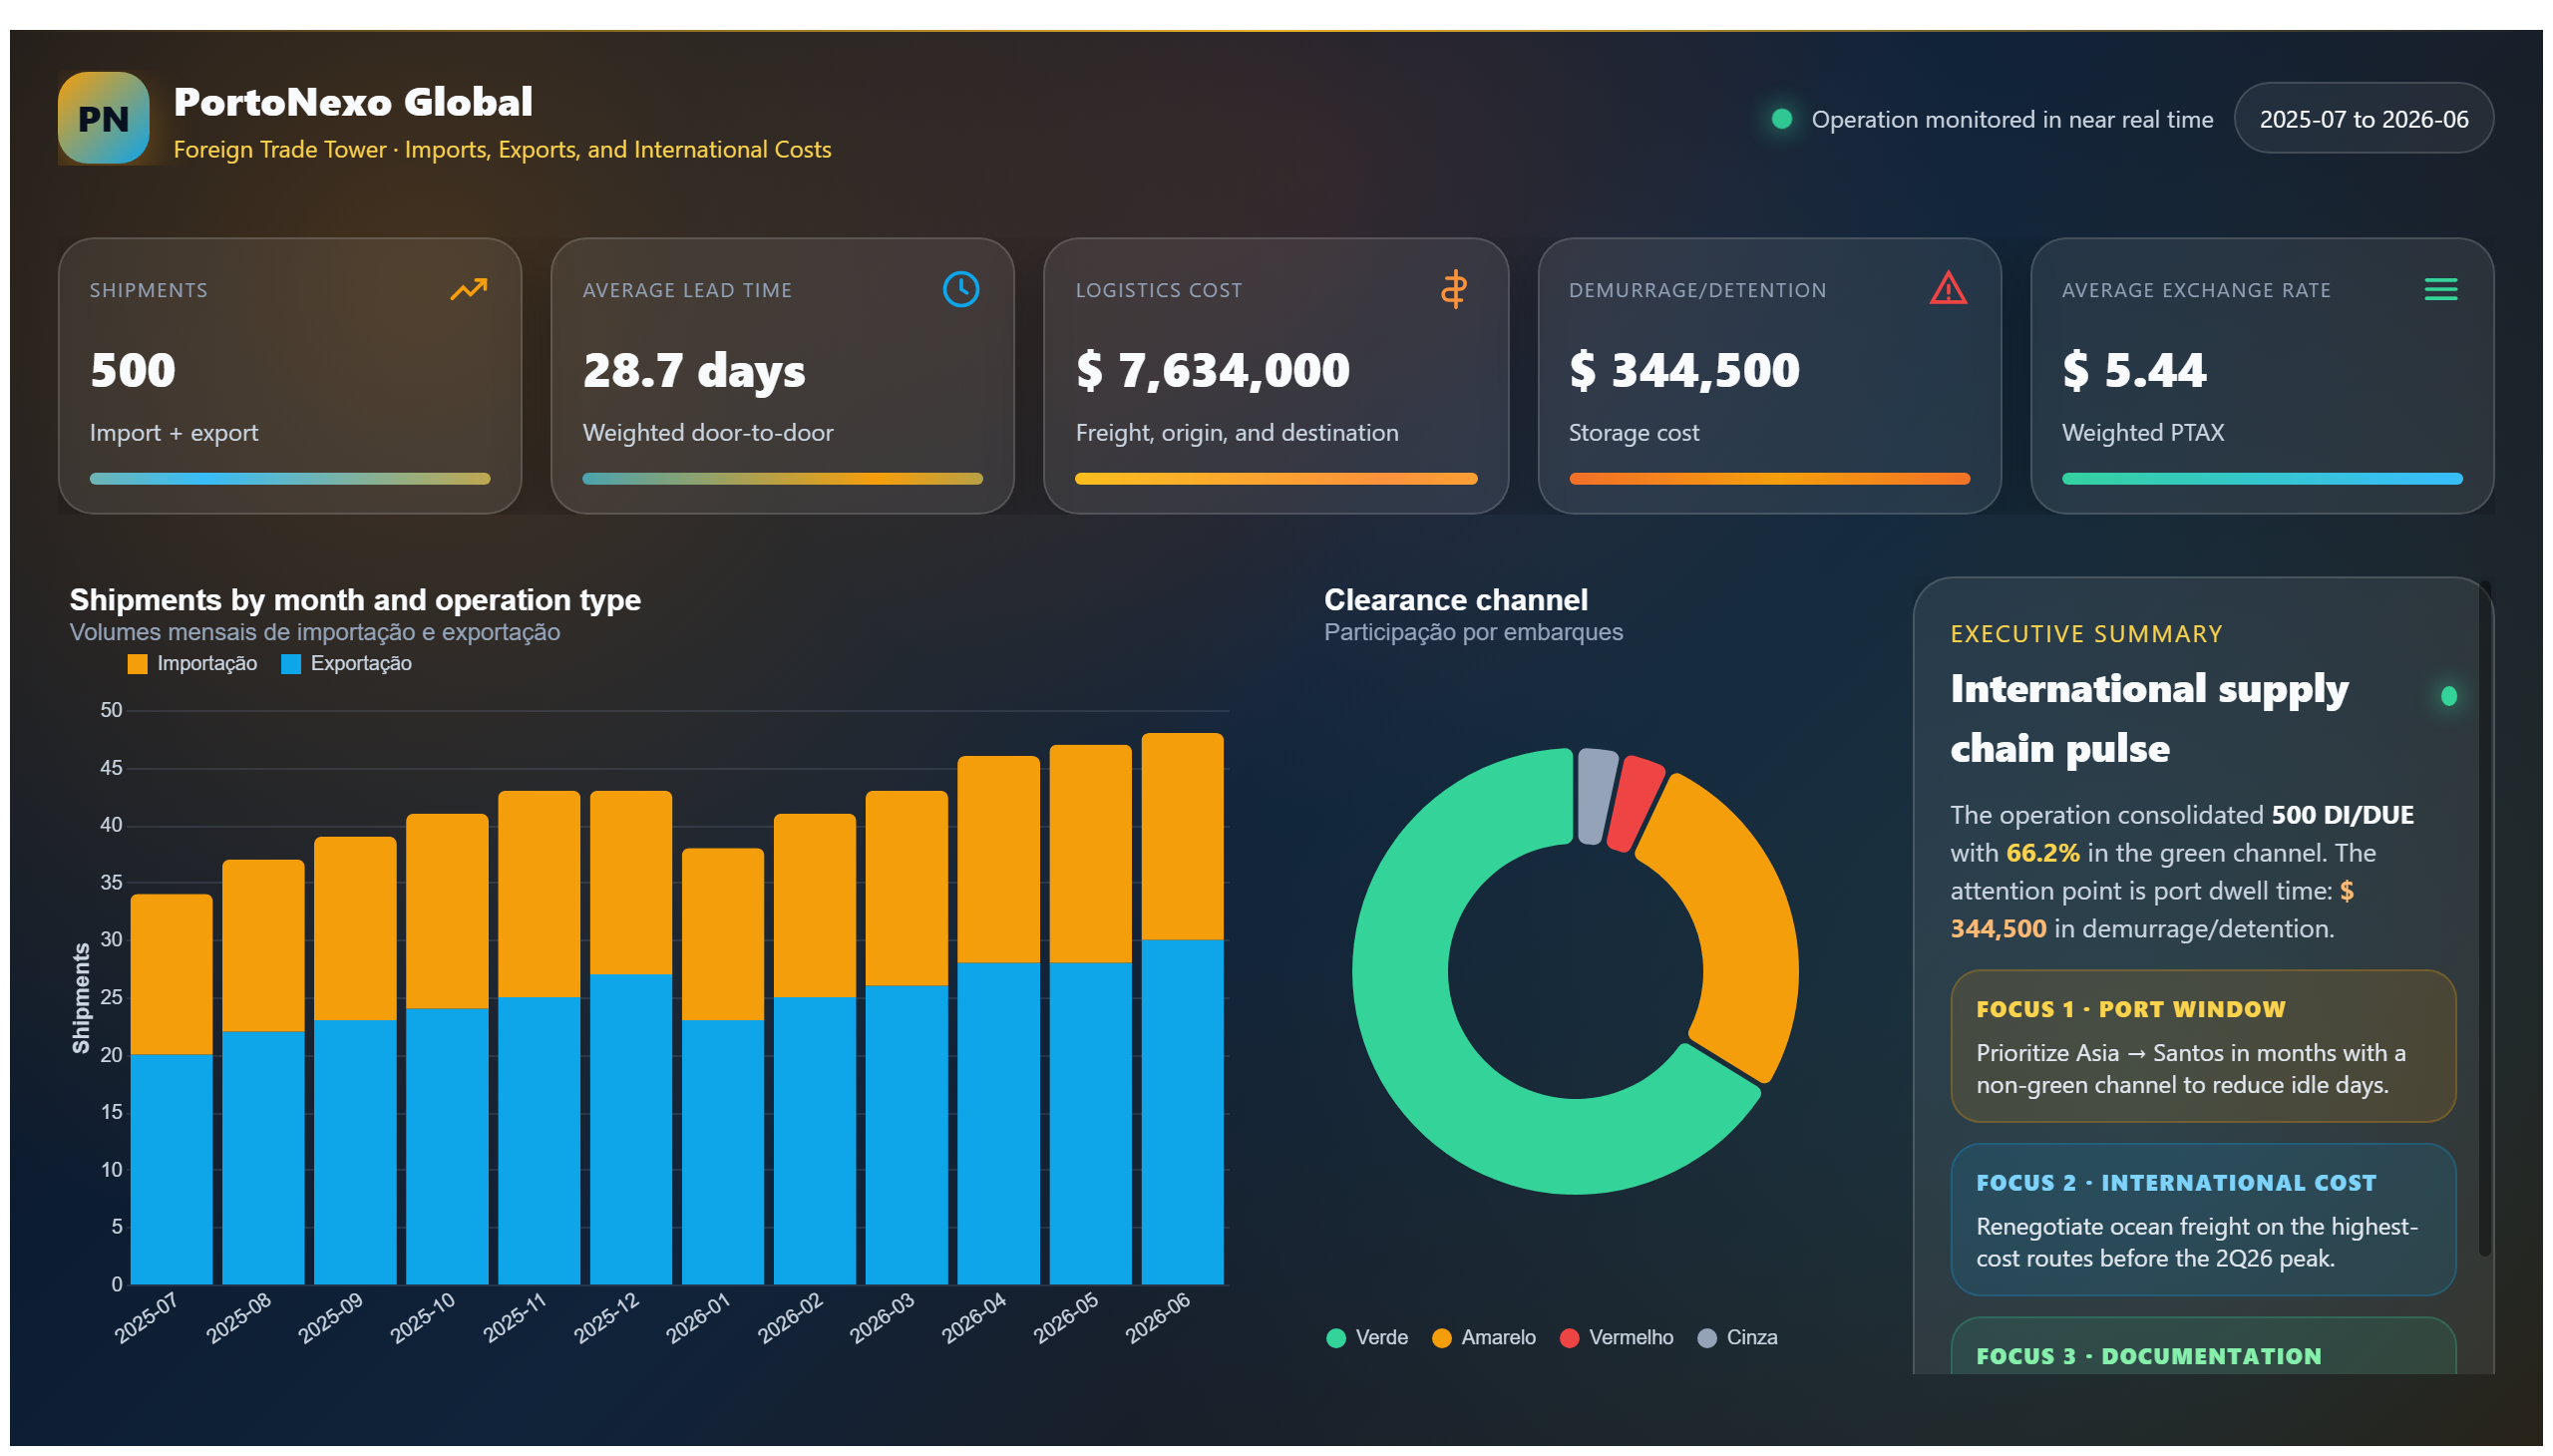Viewport: 2553px width, 1456px height.
Task: Toggle the Importação legend series
Action: 192,664
